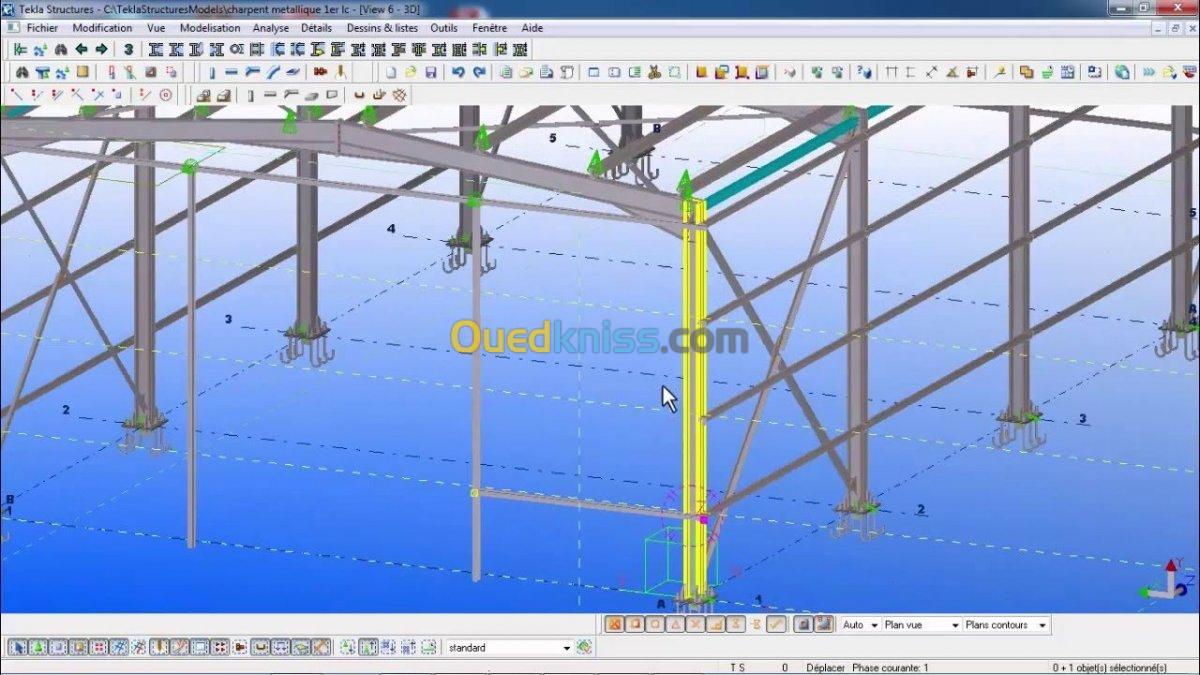Click the binoculars icon in first toolbar row
The height and width of the screenshot is (675, 1200).
point(61,49)
